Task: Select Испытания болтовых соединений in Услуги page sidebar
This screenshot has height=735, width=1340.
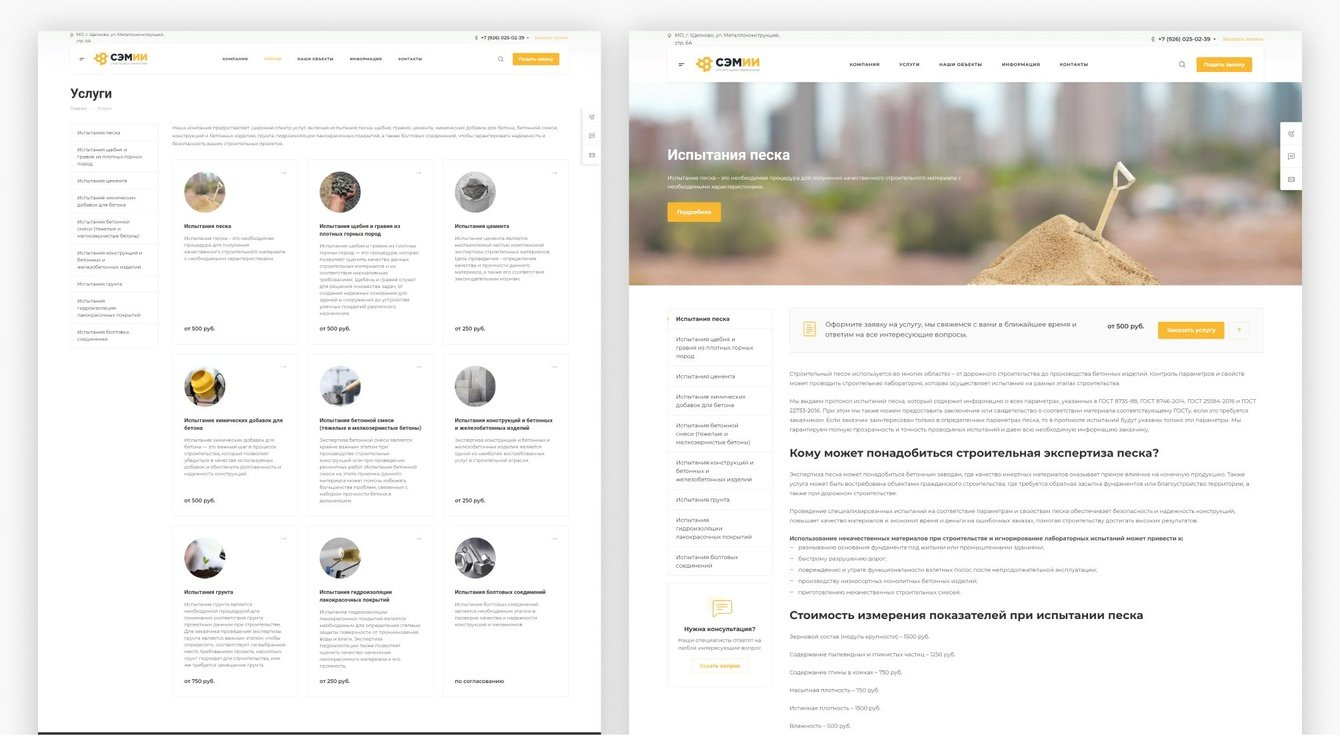Action: [x=114, y=335]
